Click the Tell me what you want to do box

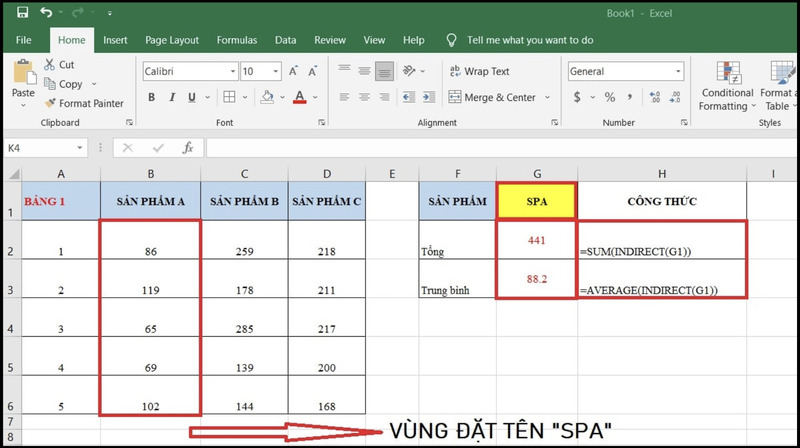[x=530, y=40]
